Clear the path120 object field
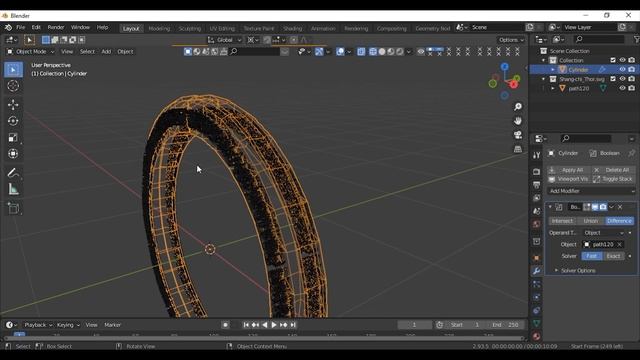 coord(620,244)
